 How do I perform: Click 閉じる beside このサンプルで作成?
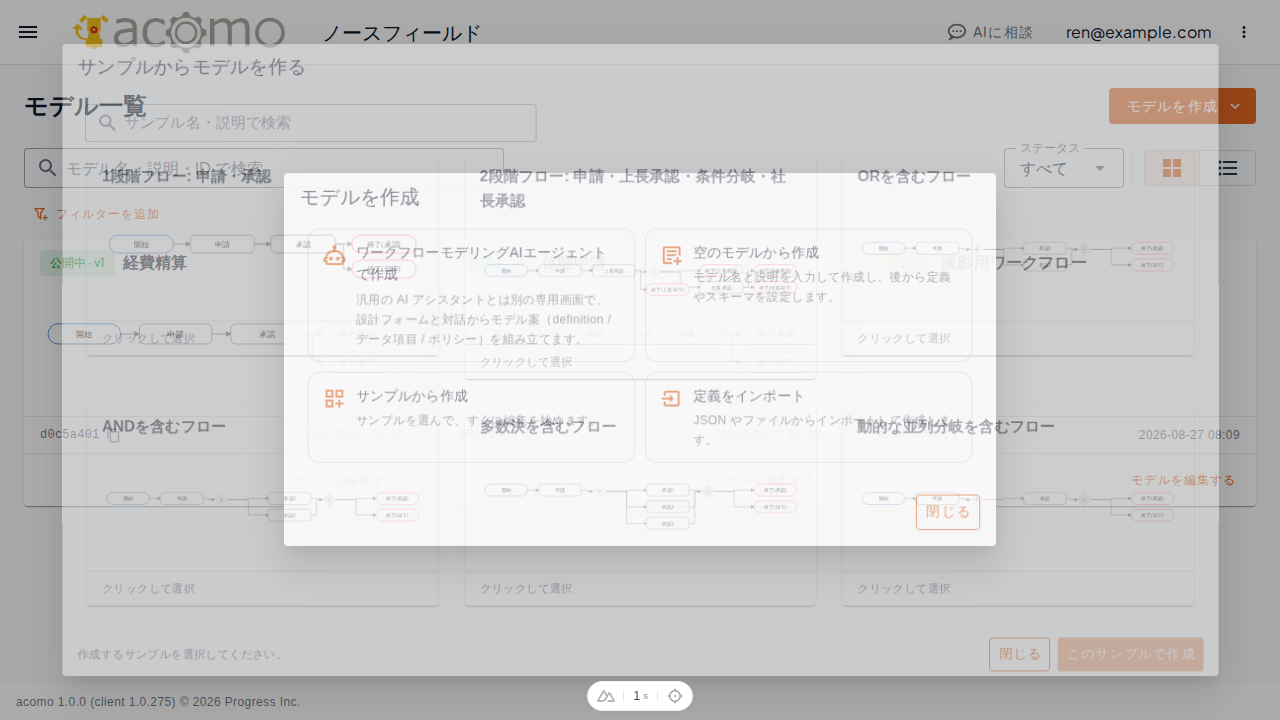click(1019, 655)
